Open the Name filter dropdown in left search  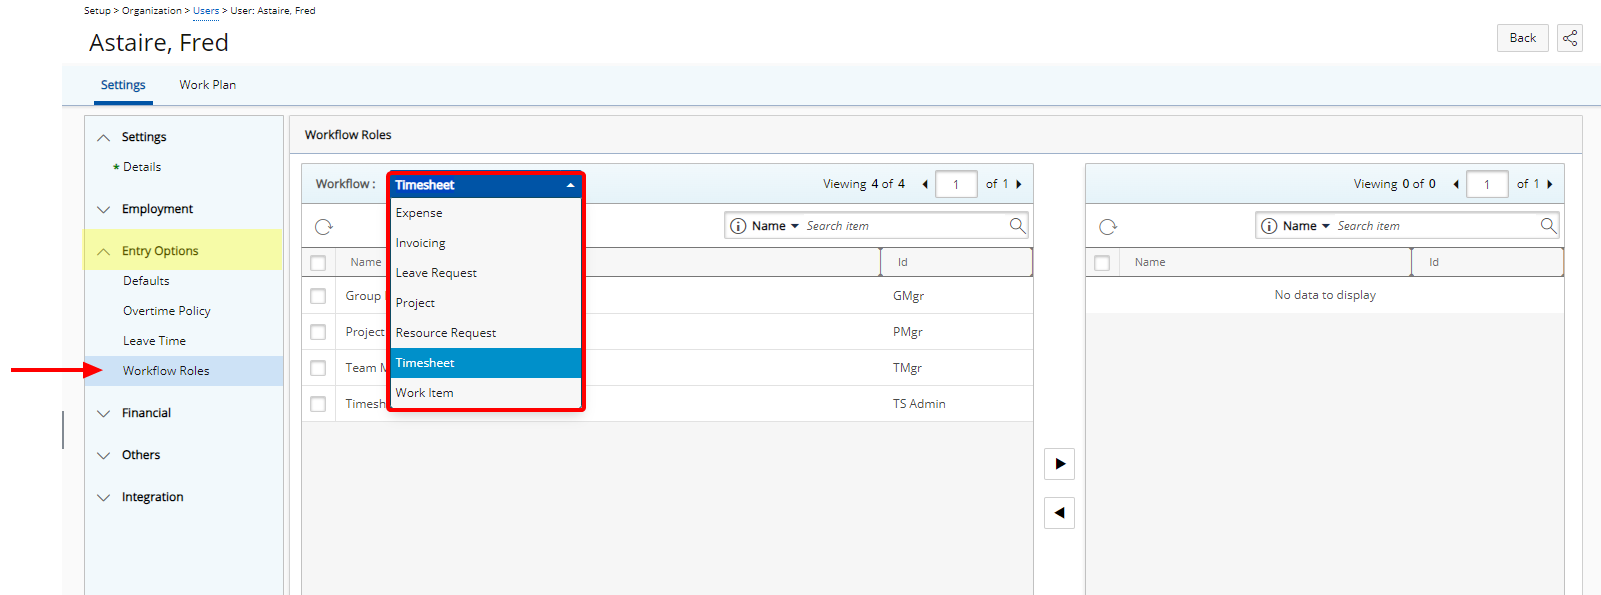[775, 226]
